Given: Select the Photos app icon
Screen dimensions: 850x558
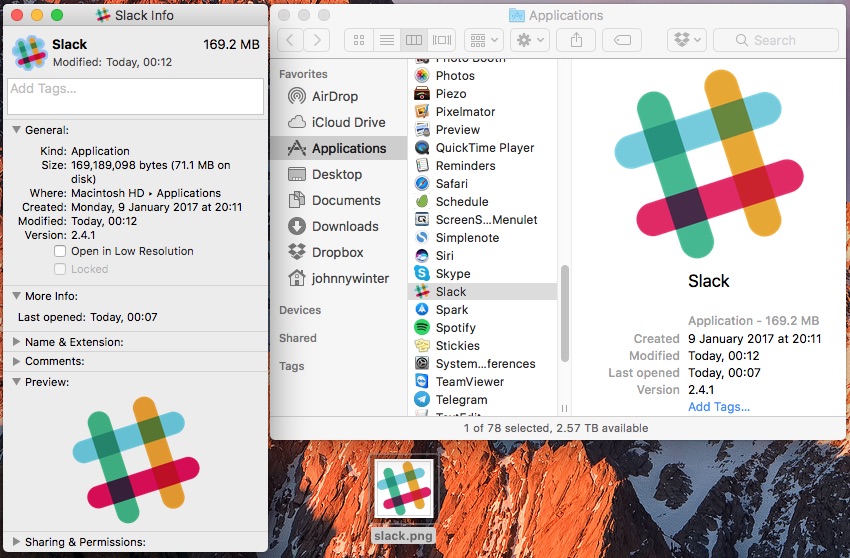Looking at the screenshot, I should tap(422, 75).
